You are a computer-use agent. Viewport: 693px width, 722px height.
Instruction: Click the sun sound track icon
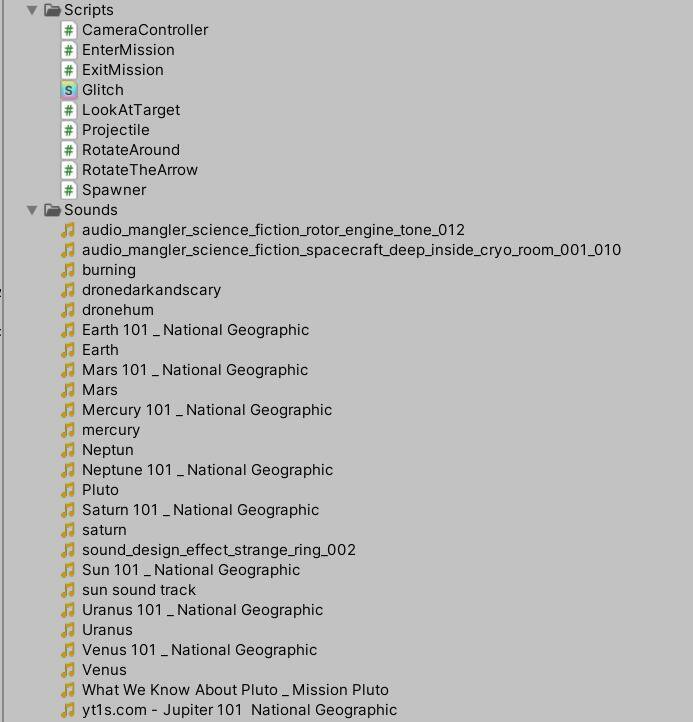click(x=68, y=590)
